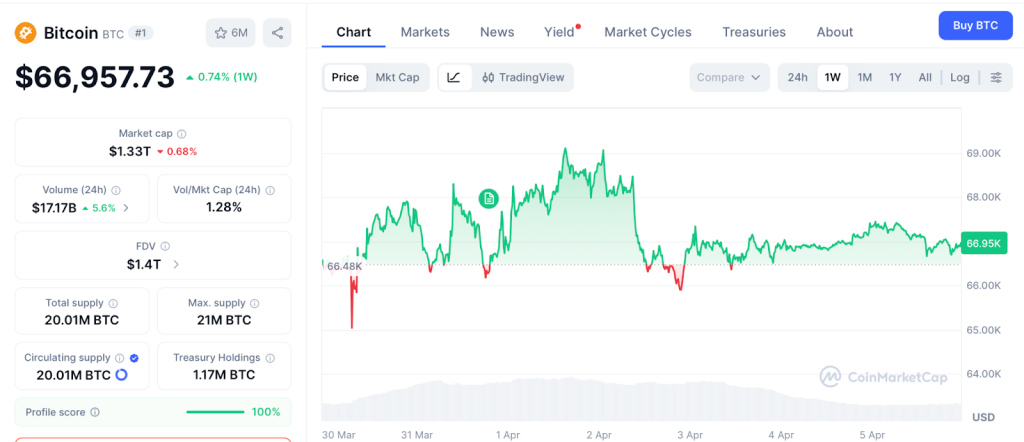The image size is (1024, 442).
Task: Click the Market cap info icon
Action: click(x=182, y=134)
